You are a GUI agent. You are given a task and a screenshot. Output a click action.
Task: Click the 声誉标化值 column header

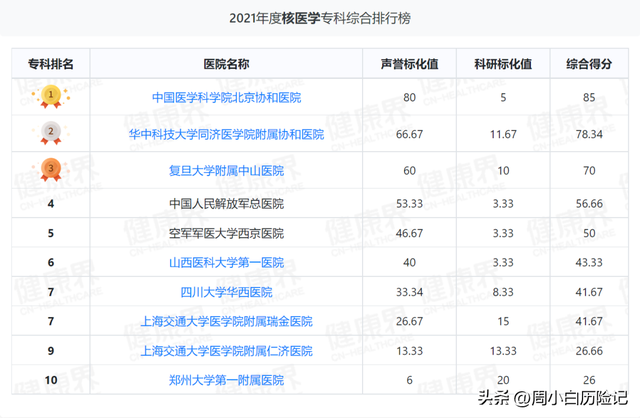409,64
